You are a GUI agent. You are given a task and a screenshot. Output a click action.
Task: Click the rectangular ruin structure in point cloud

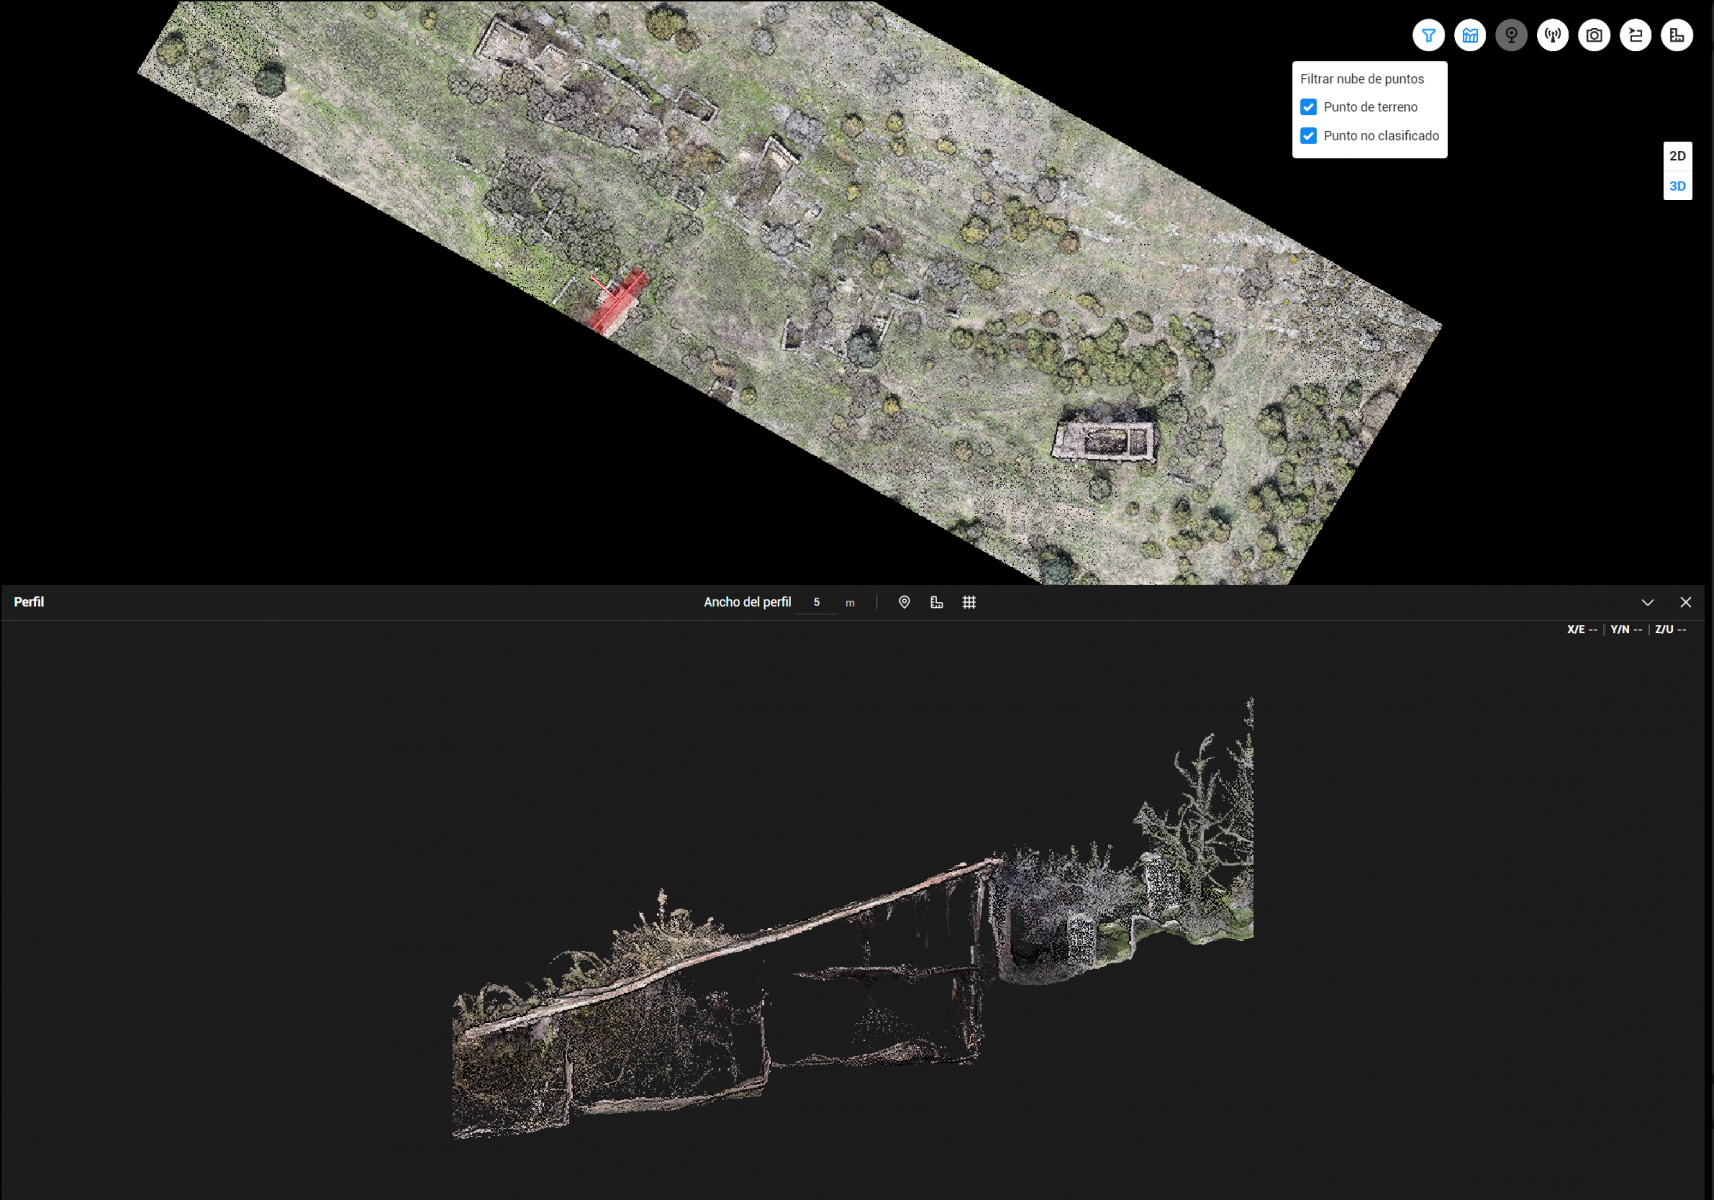pos(1105,440)
